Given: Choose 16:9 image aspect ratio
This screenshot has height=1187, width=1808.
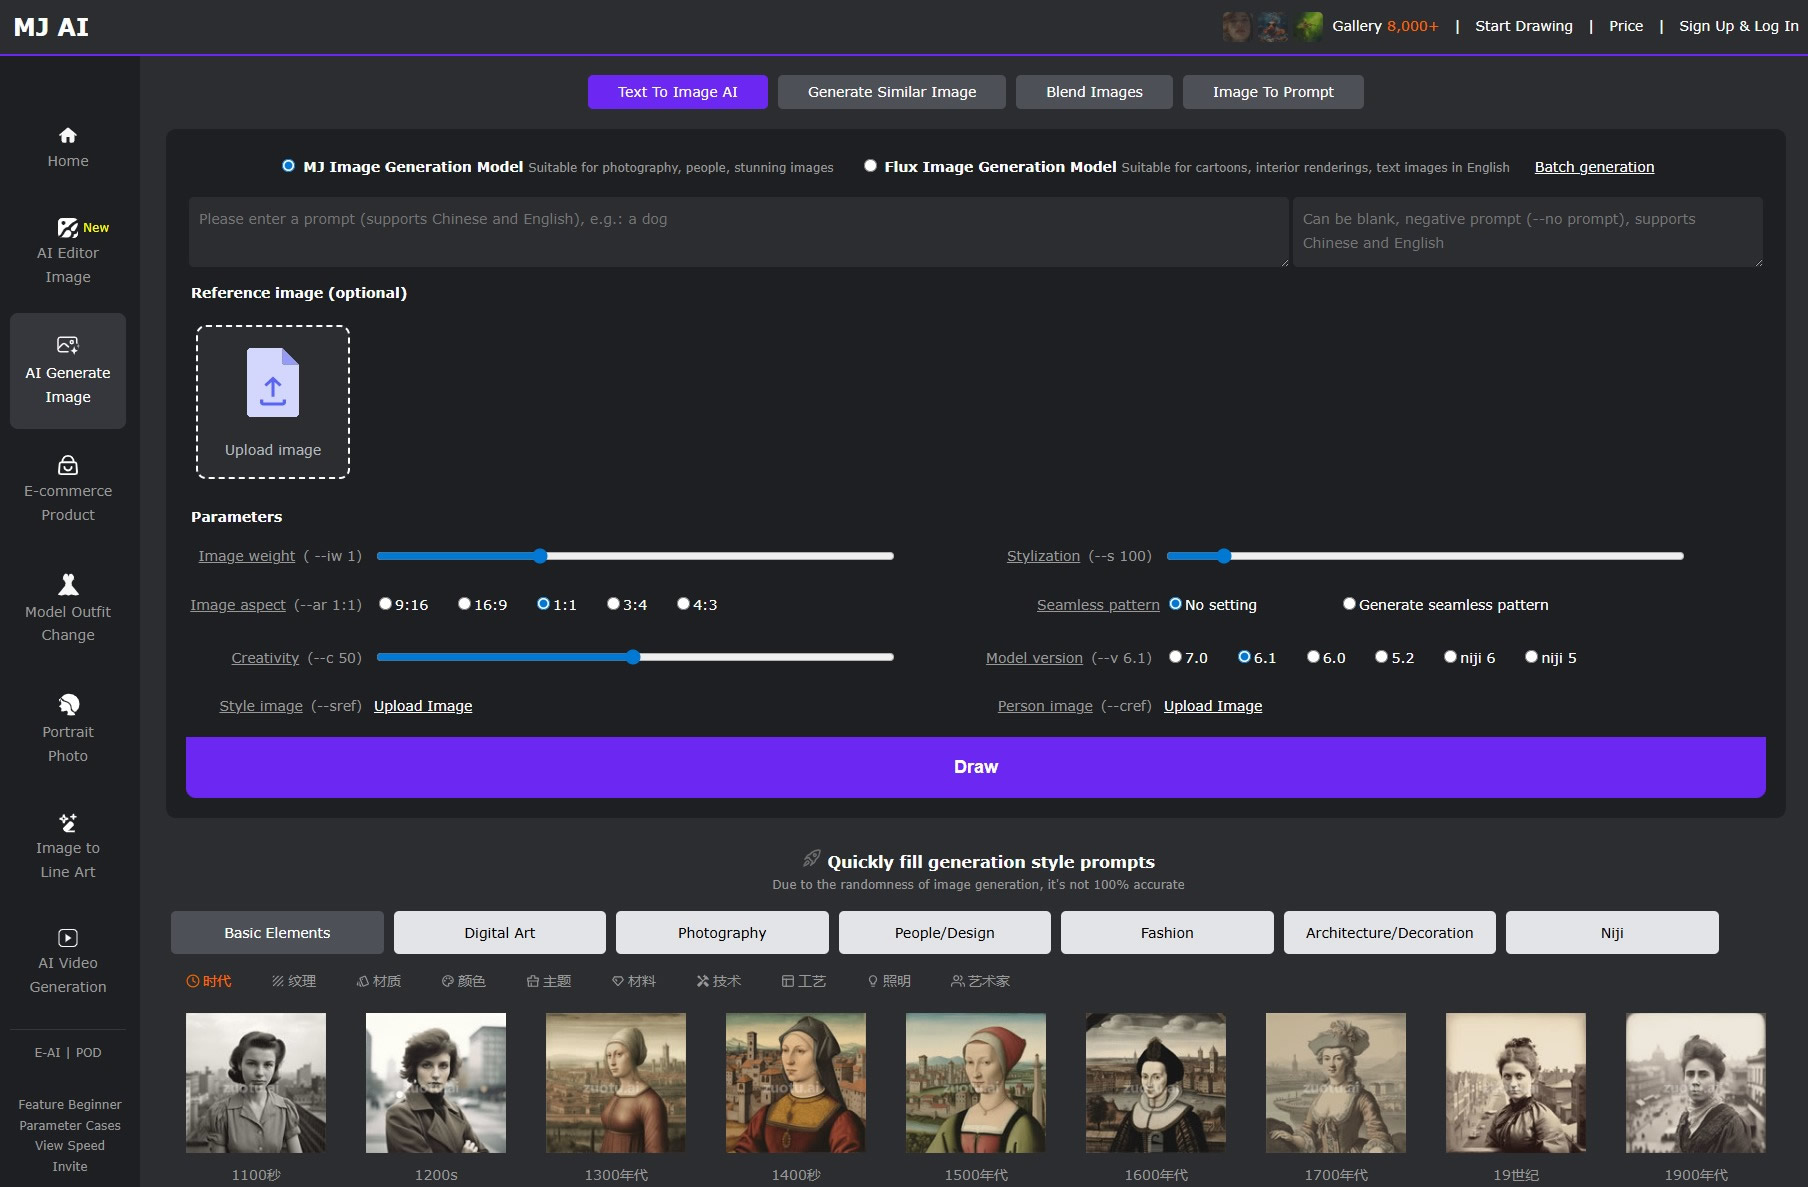Looking at the screenshot, I should (x=464, y=604).
